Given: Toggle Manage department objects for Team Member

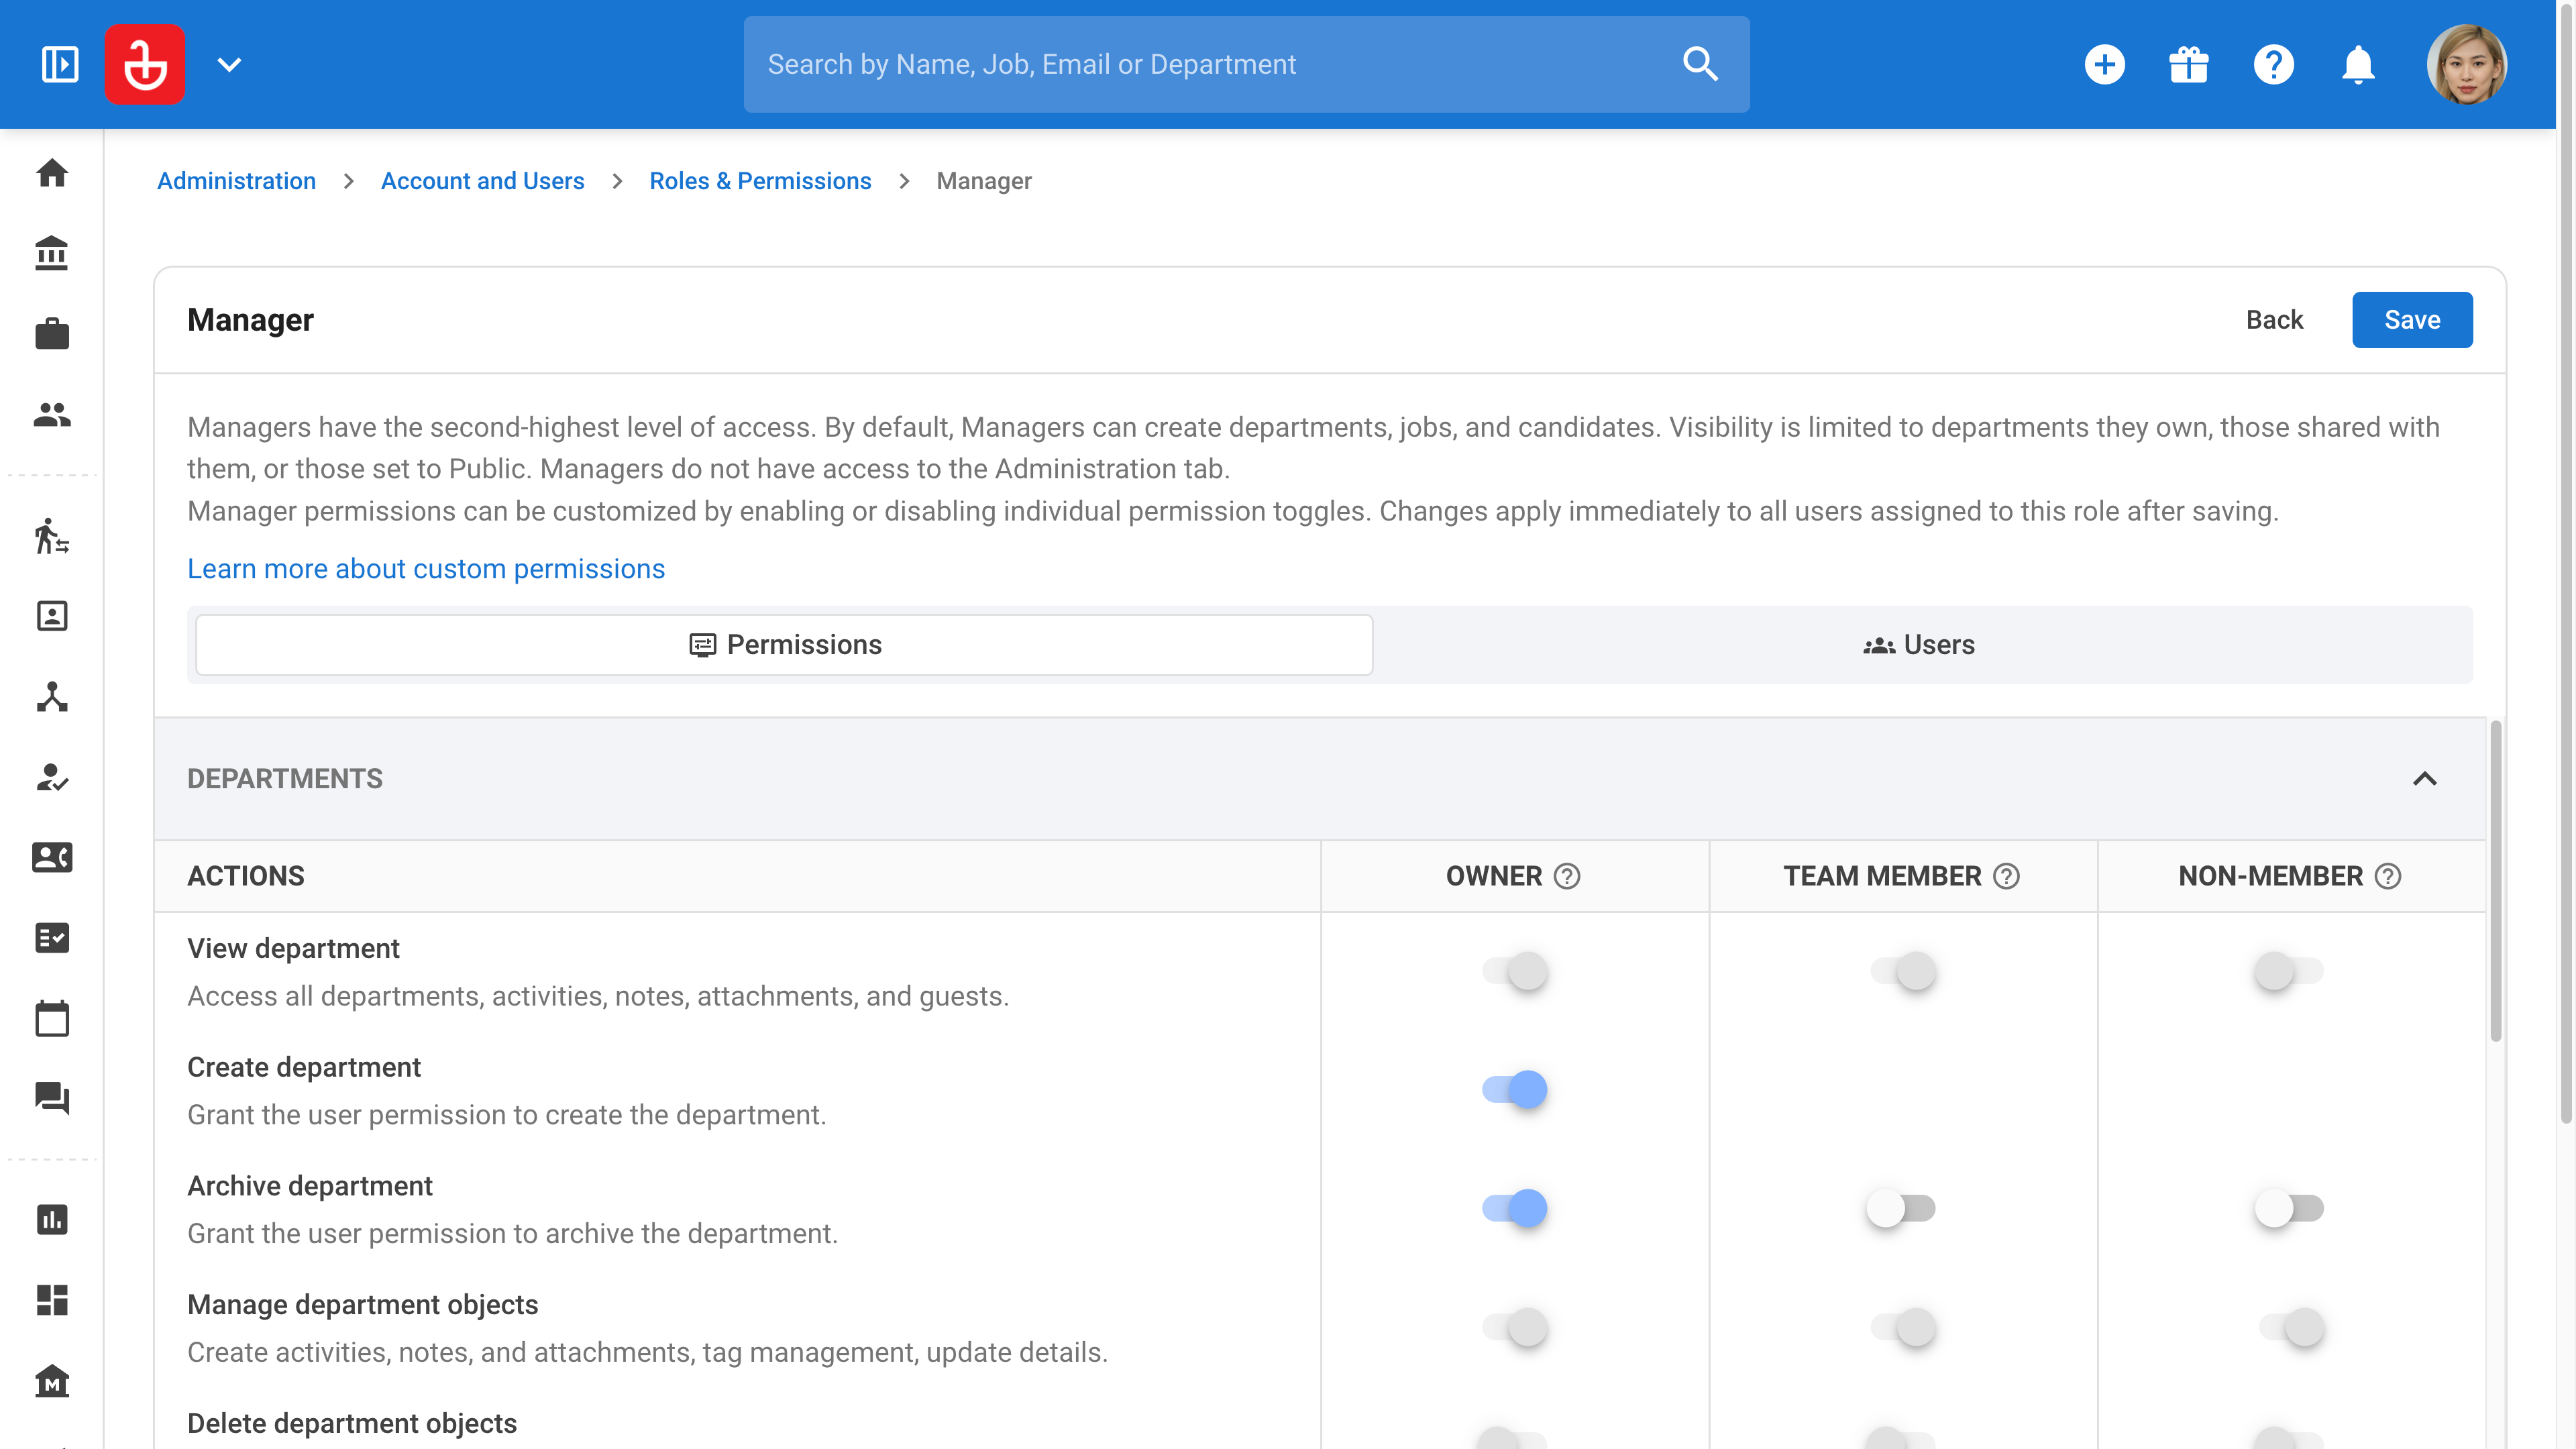Looking at the screenshot, I should pos(1902,1327).
